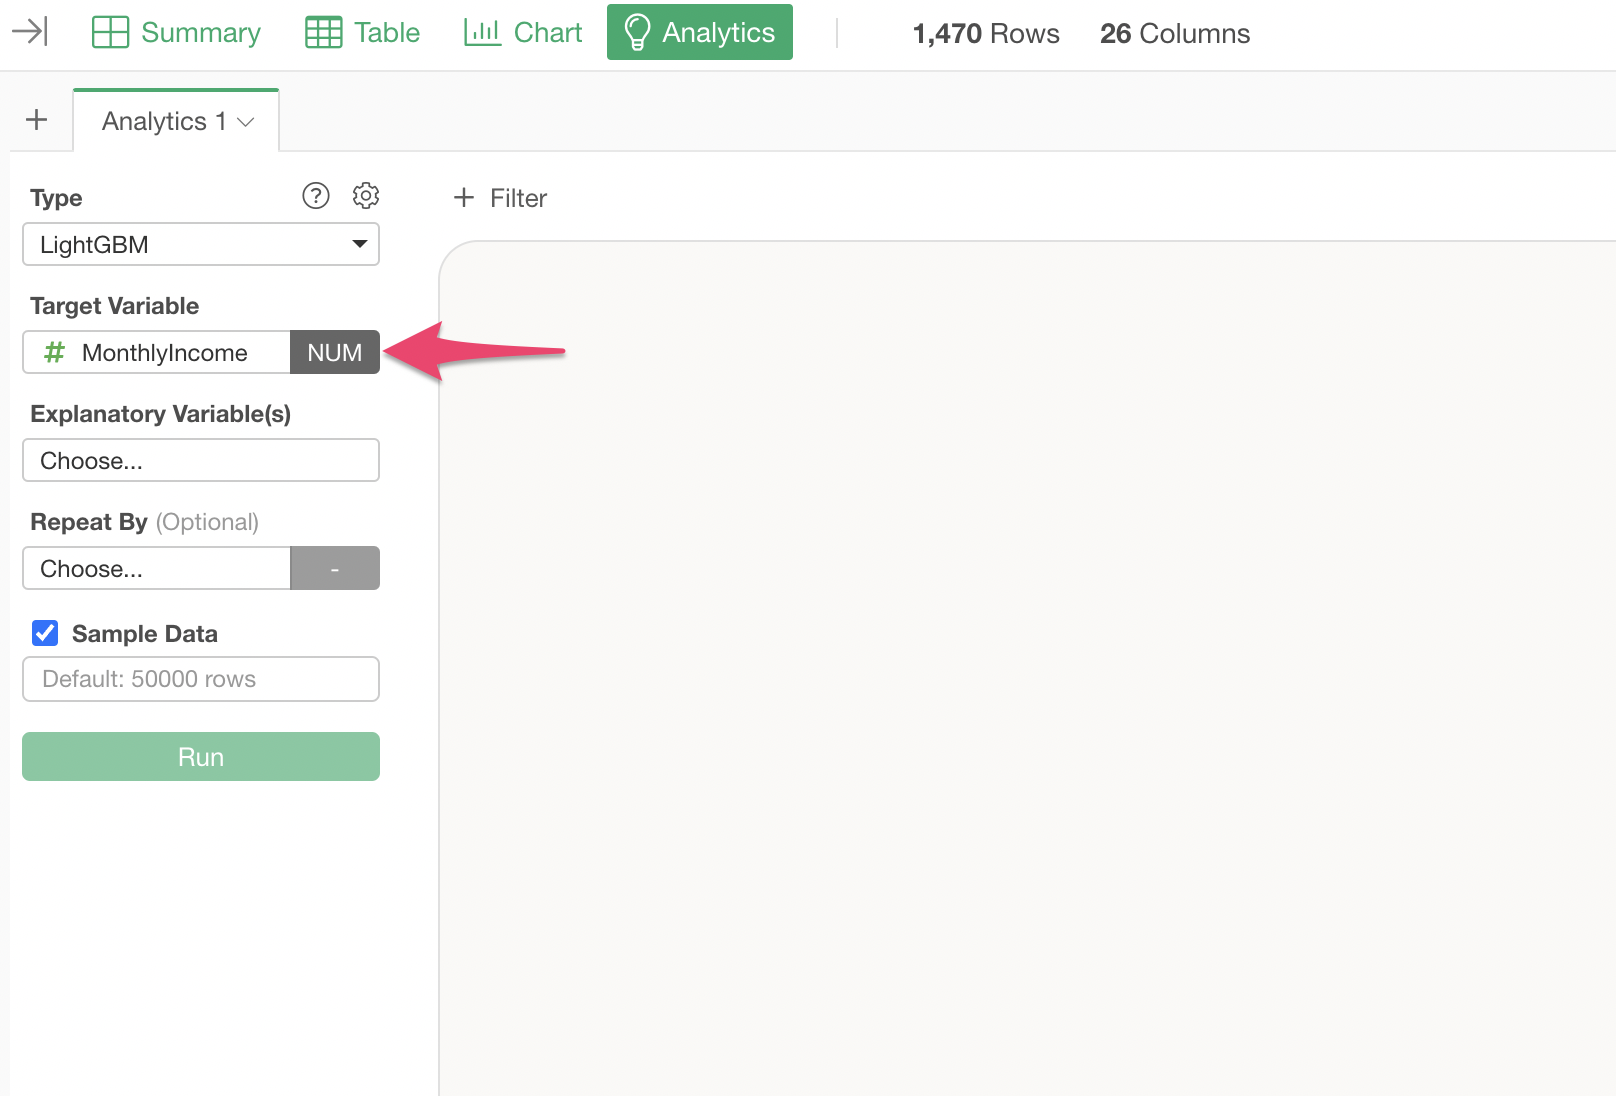
Task: Click the Table view icon
Action: pyautogui.click(x=323, y=32)
